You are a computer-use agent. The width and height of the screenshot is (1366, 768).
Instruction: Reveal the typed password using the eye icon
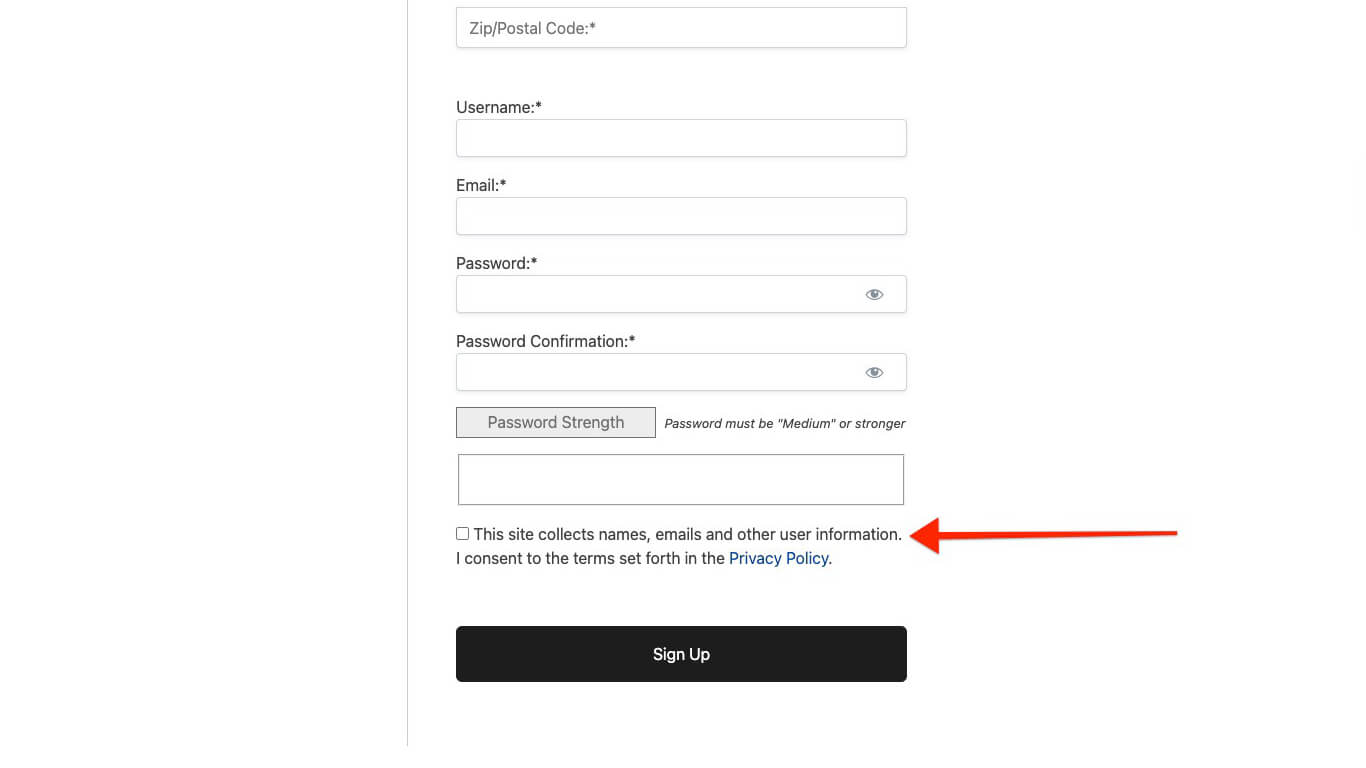[x=874, y=294]
